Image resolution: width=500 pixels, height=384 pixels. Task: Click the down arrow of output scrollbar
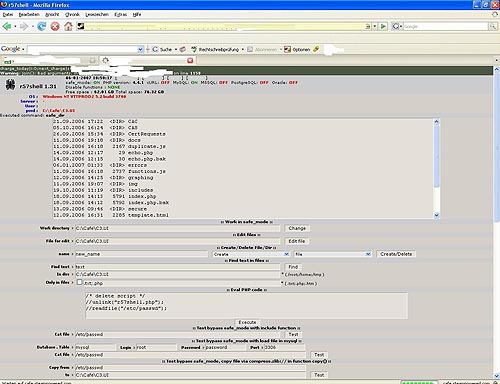pyautogui.click(x=437, y=215)
